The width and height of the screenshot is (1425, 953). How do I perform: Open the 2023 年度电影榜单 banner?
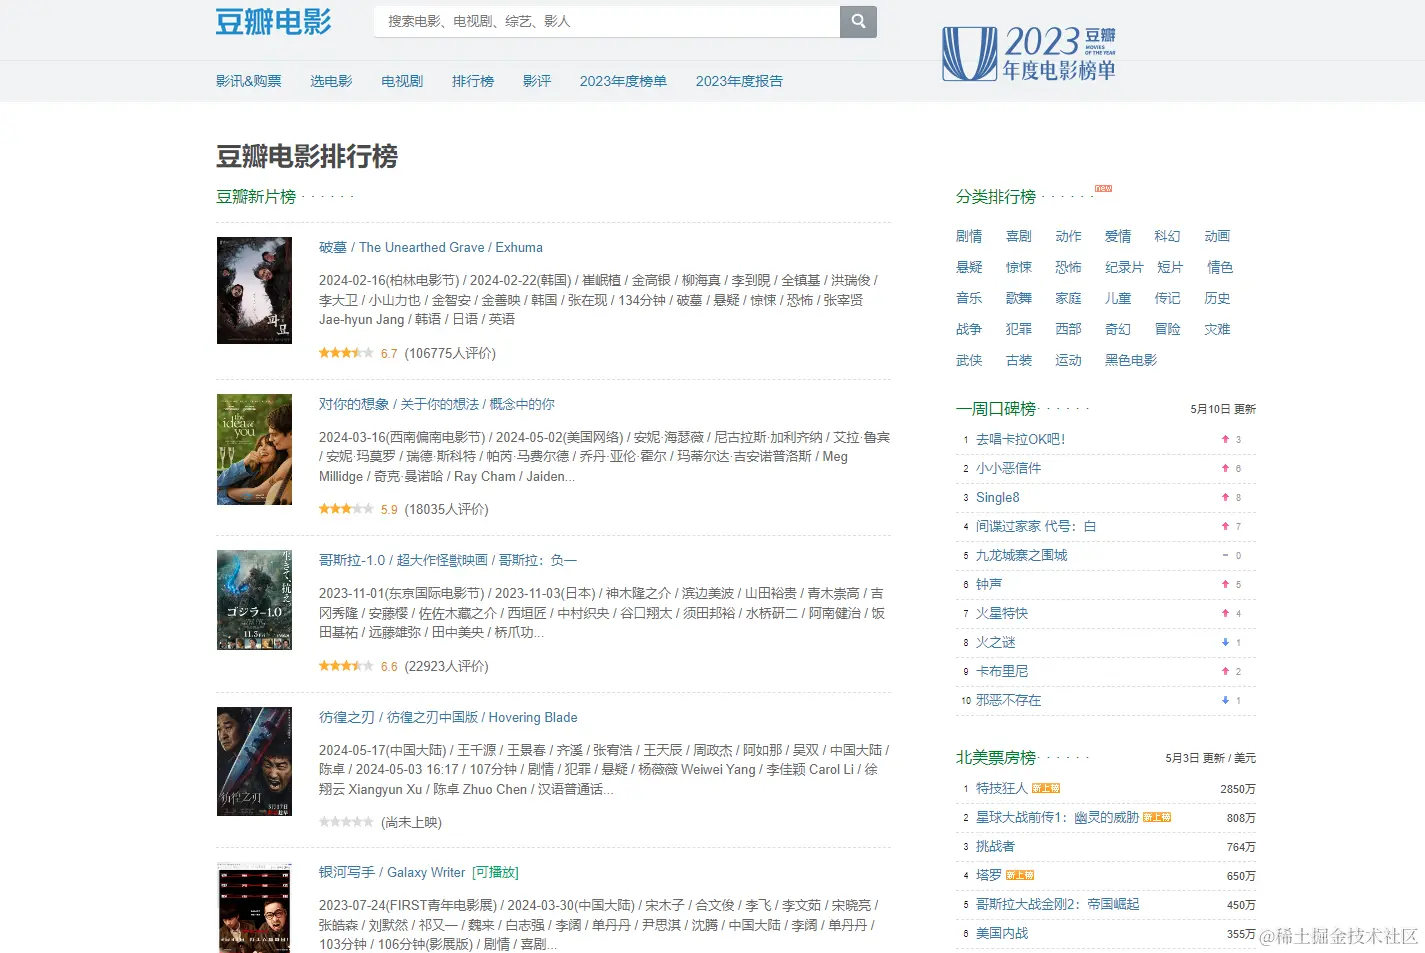(x=1029, y=54)
